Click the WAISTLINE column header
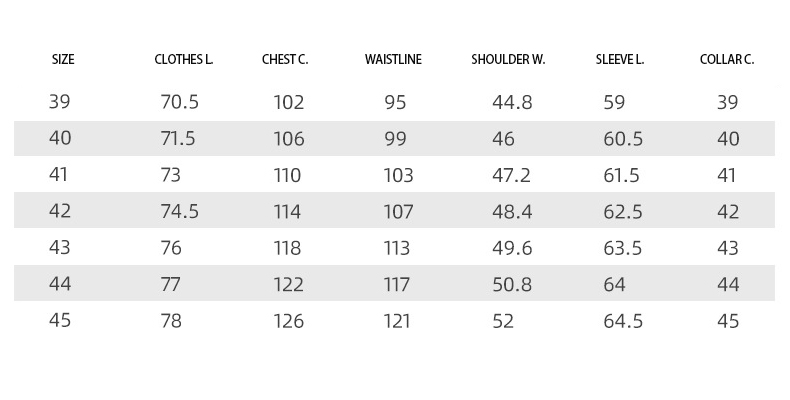790x400 pixels. point(393,59)
